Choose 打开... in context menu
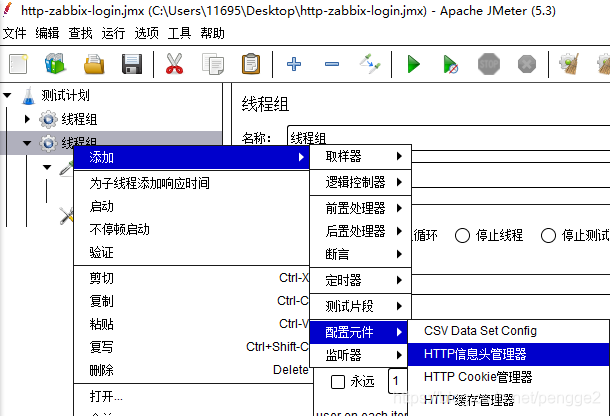This screenshot has height=416, width=610. click(x=191, y=396)
